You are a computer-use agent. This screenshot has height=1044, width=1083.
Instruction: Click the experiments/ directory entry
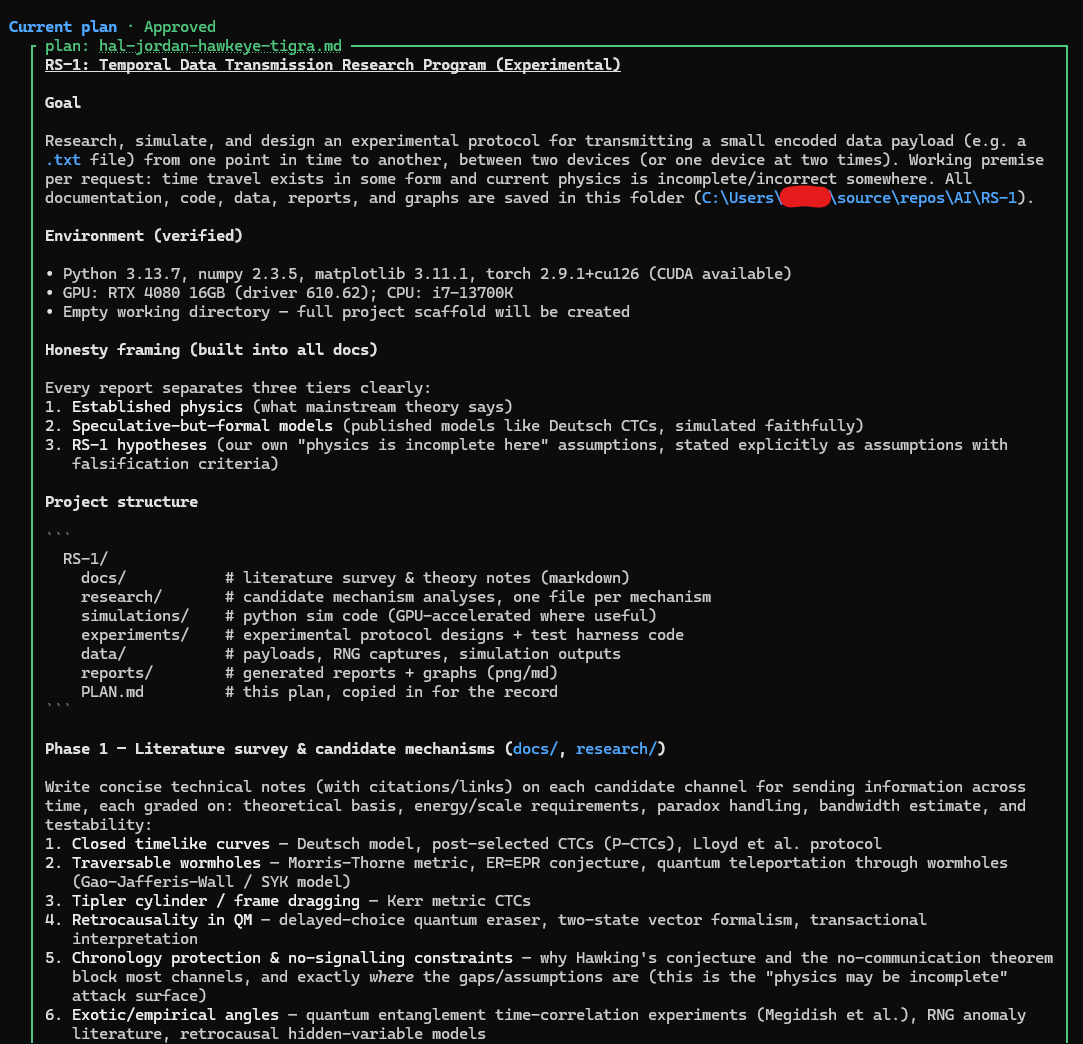(x=135, y=635)
